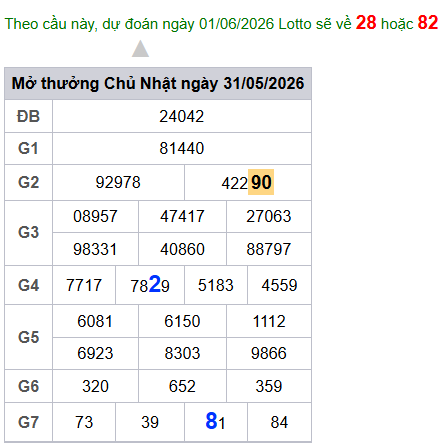Click the G4 number 4559

279,285
